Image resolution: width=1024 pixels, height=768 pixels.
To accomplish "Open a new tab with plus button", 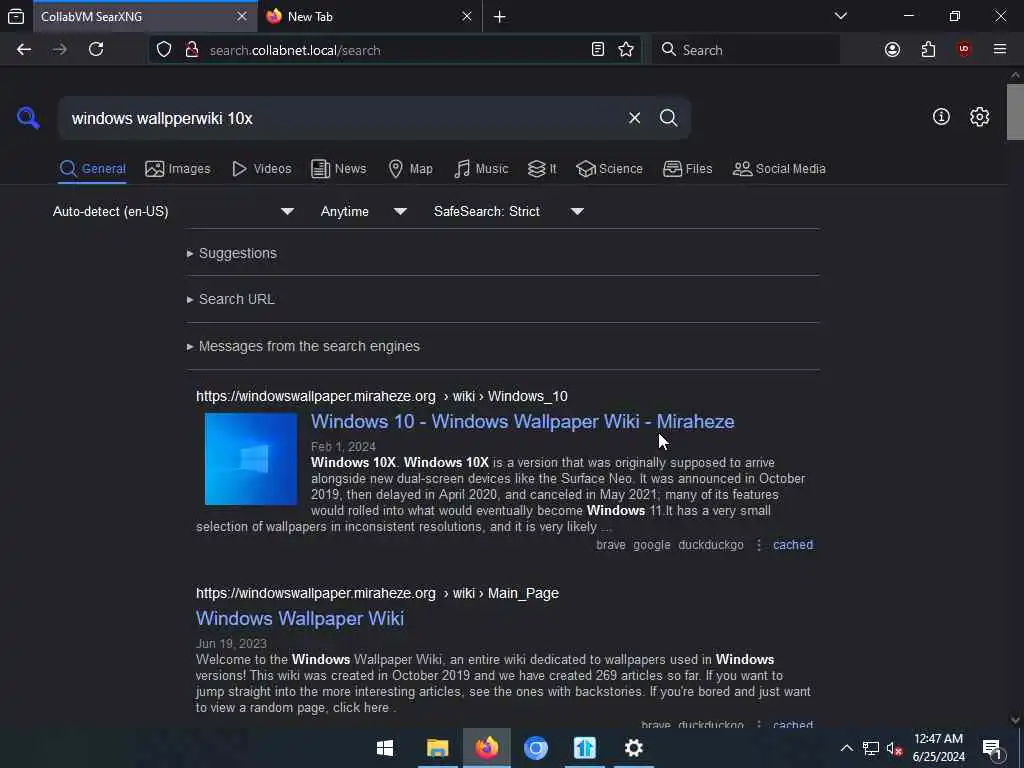I will click(500, 17).
